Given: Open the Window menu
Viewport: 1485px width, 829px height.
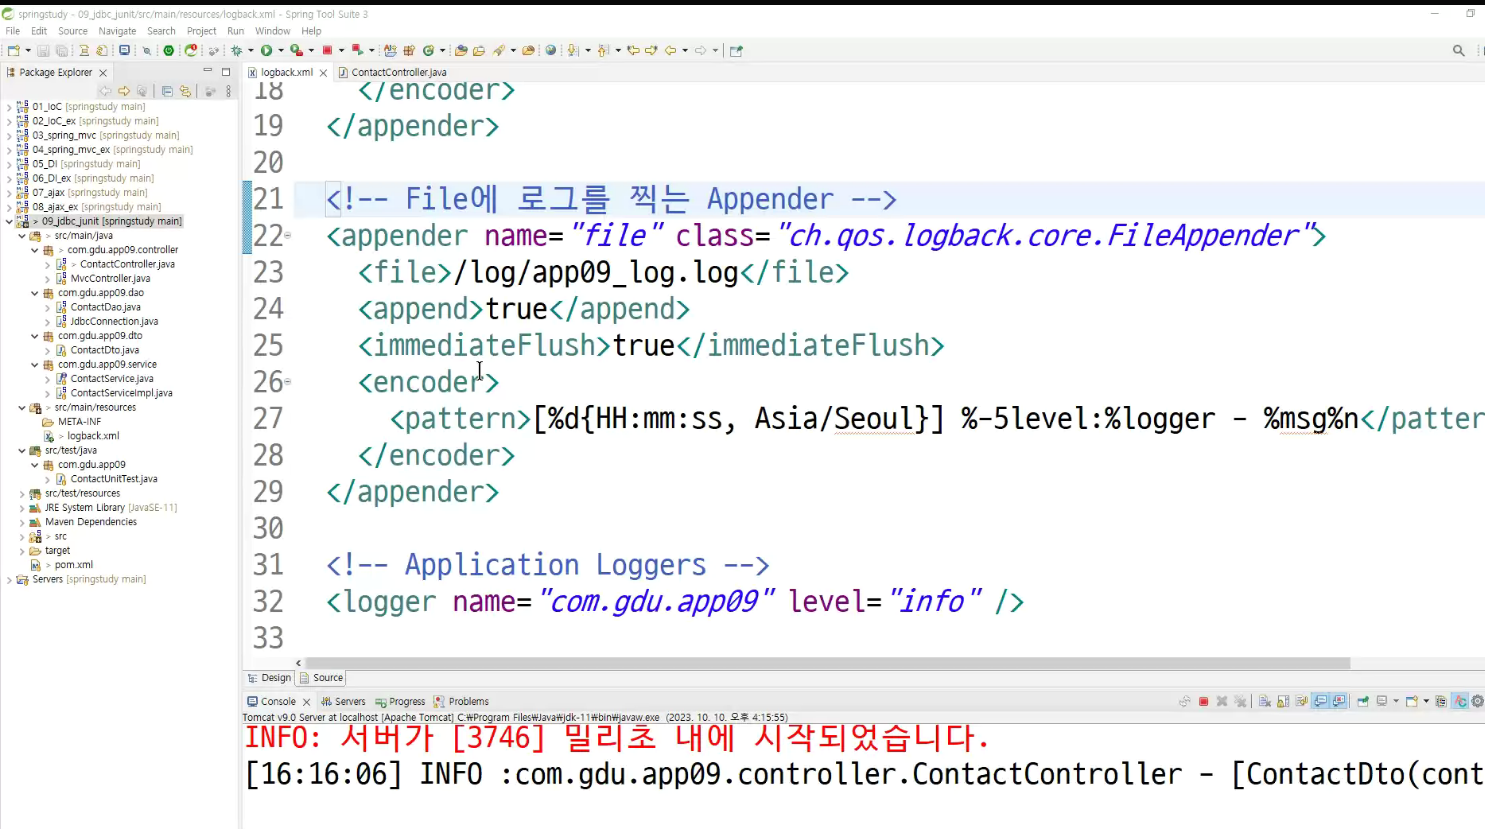Looking at the screenshot, I should (272, 31).
